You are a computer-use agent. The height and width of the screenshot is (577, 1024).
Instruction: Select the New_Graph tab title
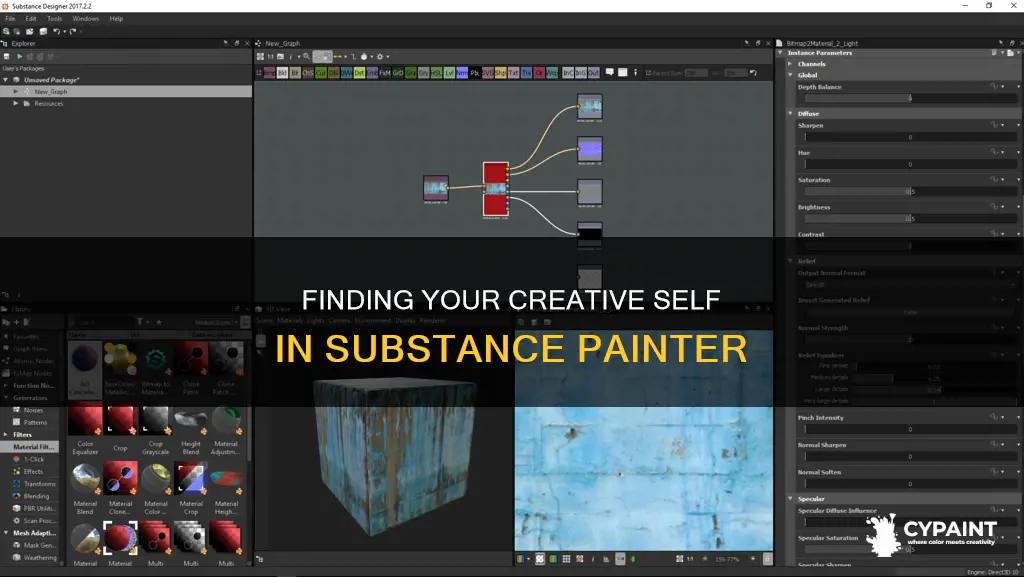(282, 44)
